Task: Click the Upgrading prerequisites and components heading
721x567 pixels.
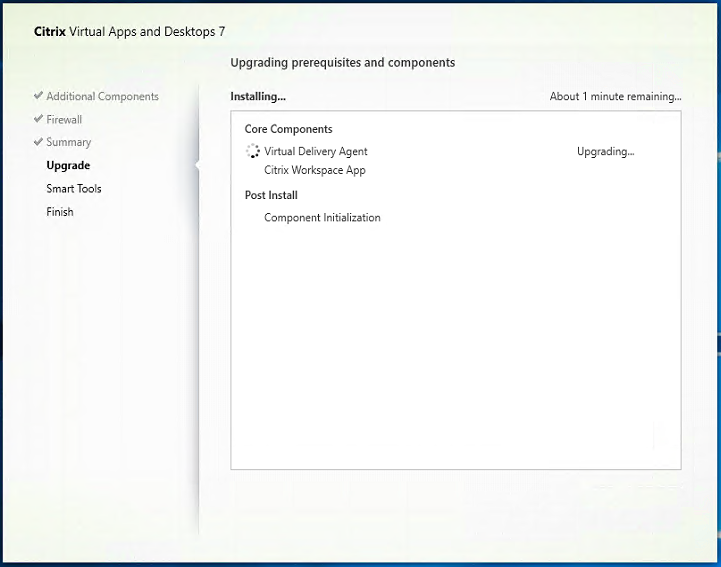Action: coord(343,63)
